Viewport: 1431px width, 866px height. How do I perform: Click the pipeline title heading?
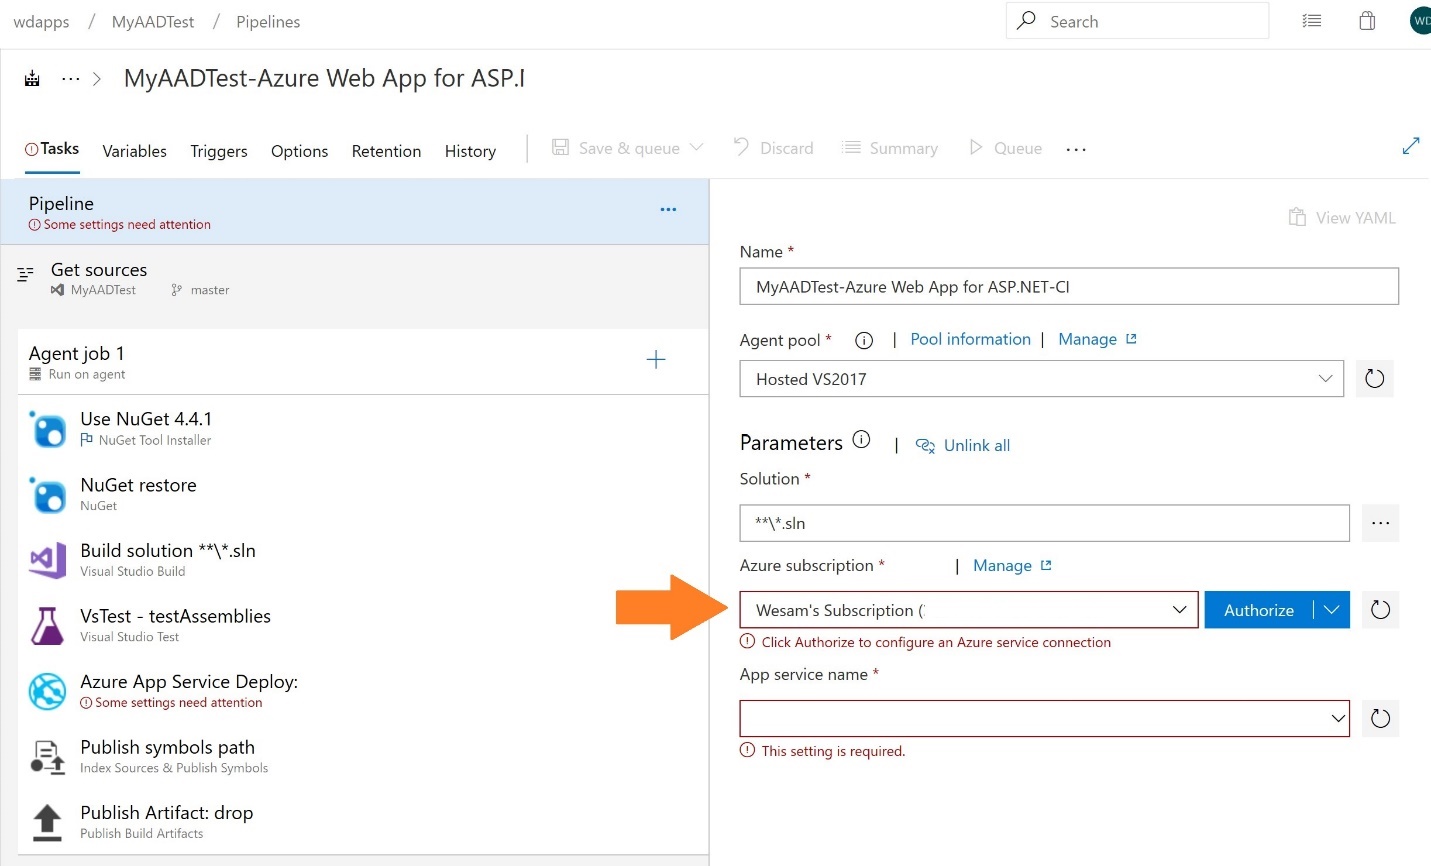[324, 78]
